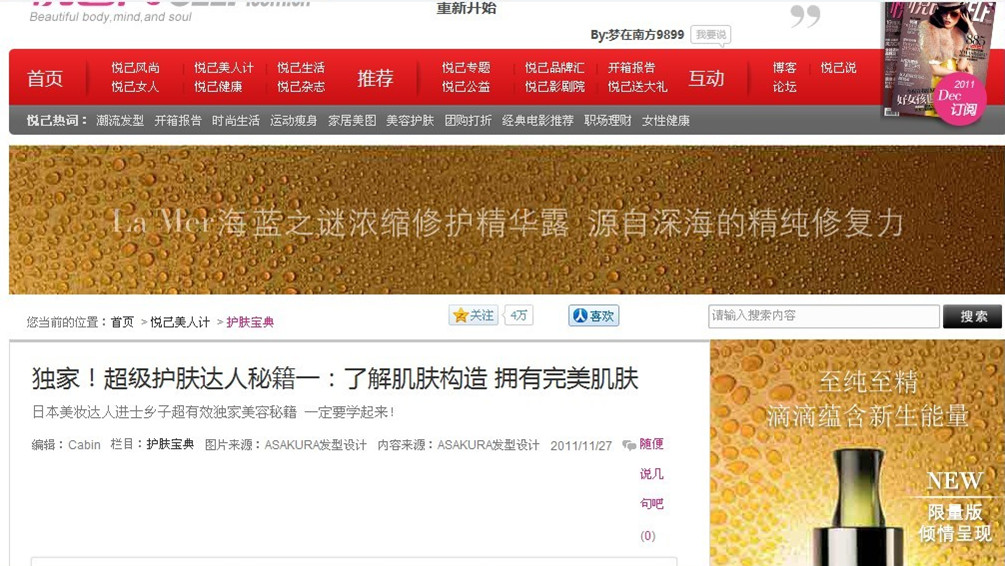Viewport: 1005px width, 566px height.
Task: Open the 互动 navigation section
Action: pyautogui.click(x=706, y=78)
